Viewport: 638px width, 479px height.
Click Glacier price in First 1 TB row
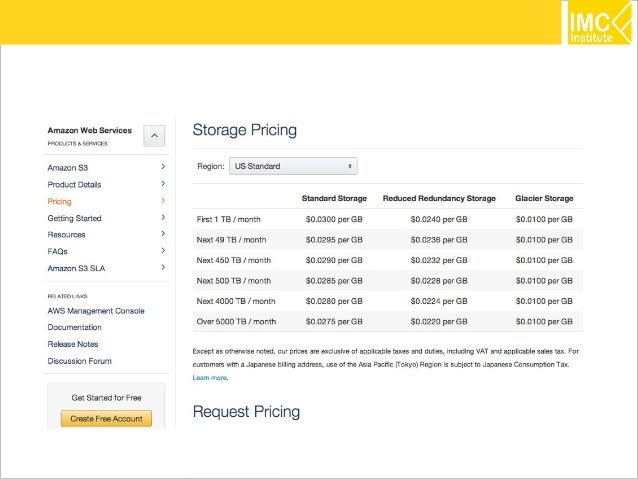click(x=544, y=219)
